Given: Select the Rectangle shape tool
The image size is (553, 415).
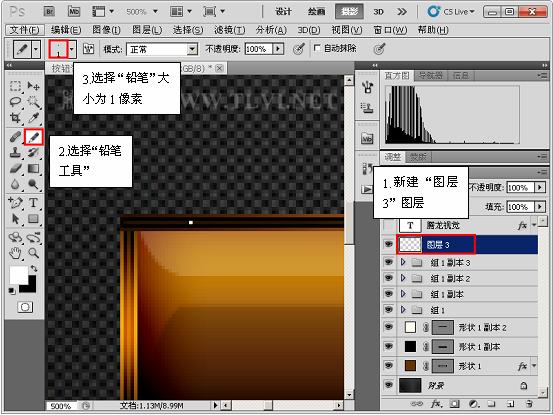Looking at the screenshot, I should pos(34,219).
